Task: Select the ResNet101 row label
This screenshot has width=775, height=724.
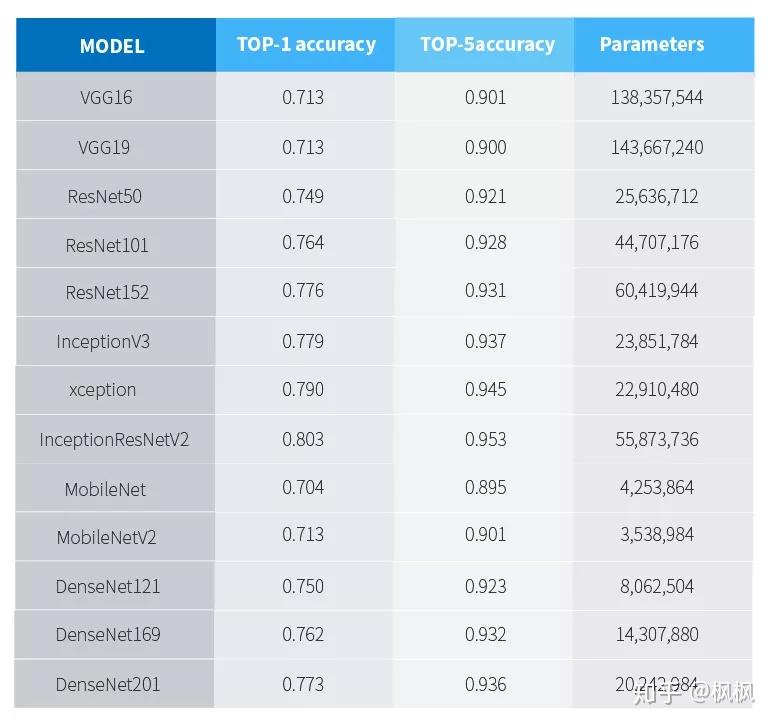Action: pyautogui.click(x=107, y=244)
